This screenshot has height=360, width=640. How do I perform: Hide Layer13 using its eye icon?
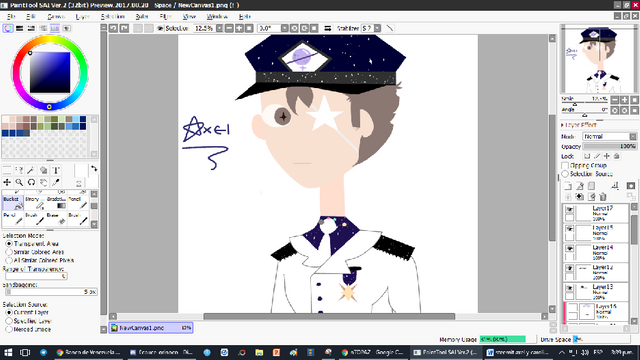click(x=569, y=288)
